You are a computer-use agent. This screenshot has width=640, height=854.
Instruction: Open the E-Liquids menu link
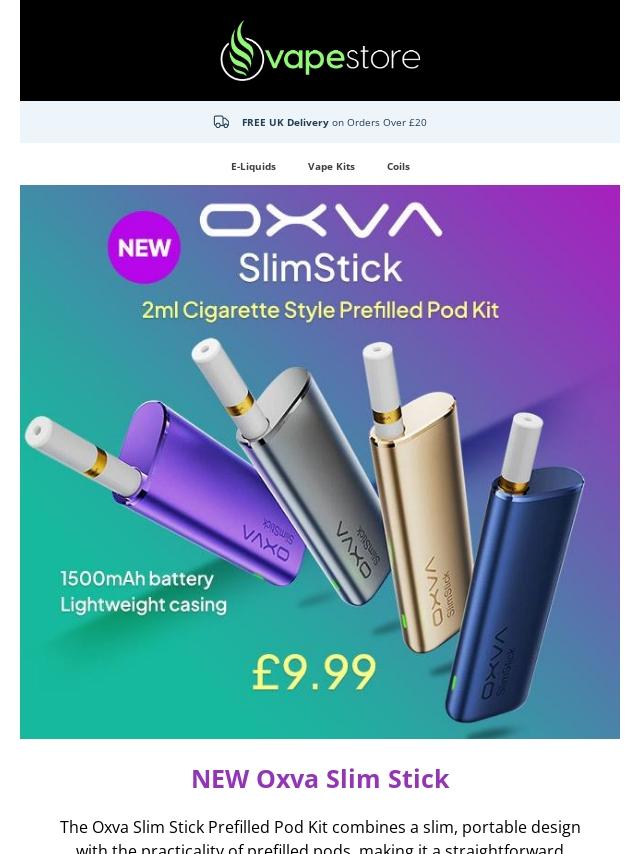253,167
